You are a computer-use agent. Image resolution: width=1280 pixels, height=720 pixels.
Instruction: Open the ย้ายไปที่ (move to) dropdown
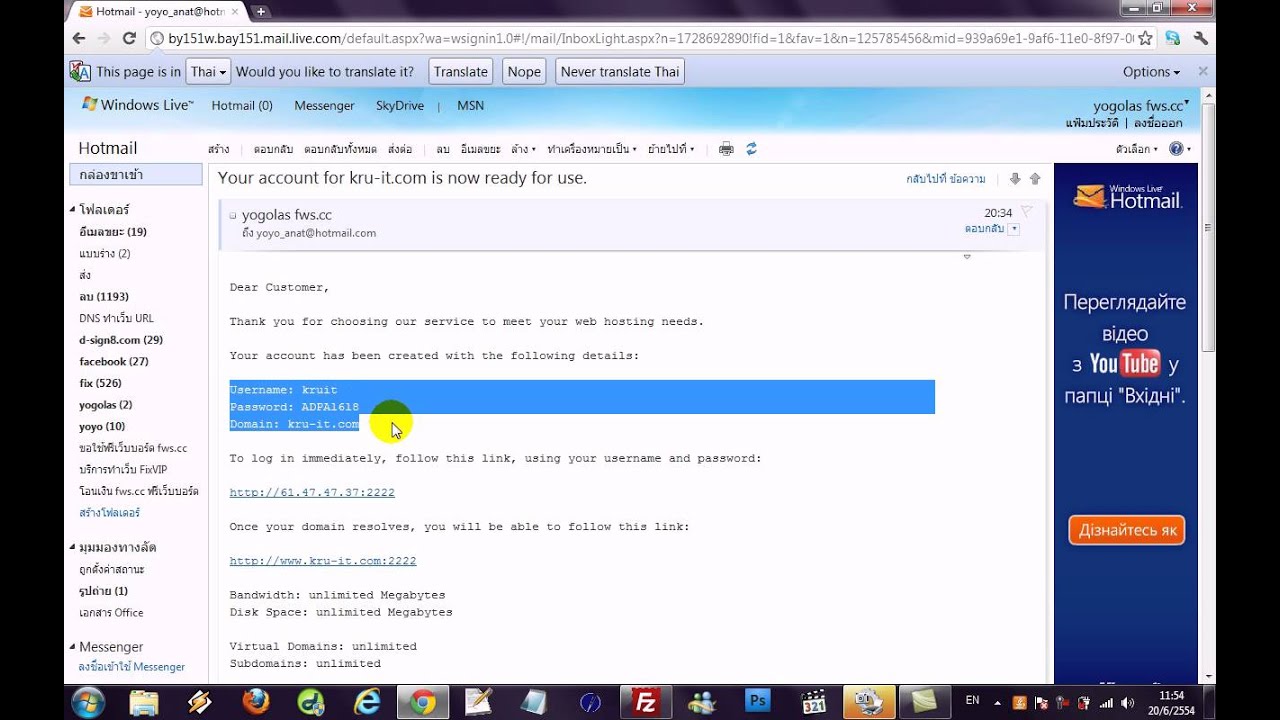[671, 149]
